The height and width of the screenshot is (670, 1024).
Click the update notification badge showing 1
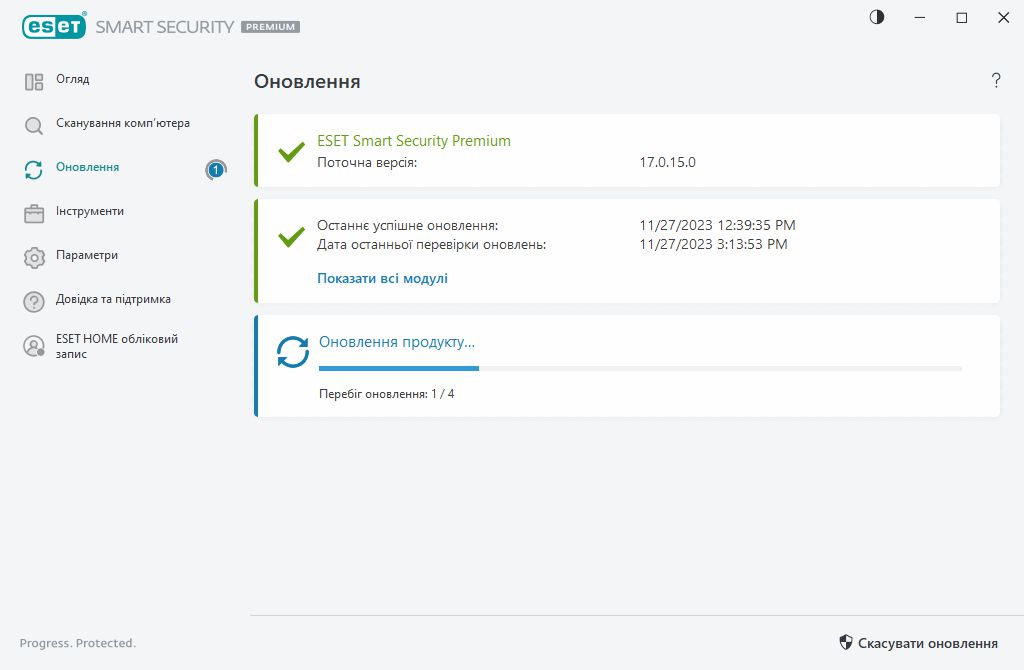click(x=215, y=170)
